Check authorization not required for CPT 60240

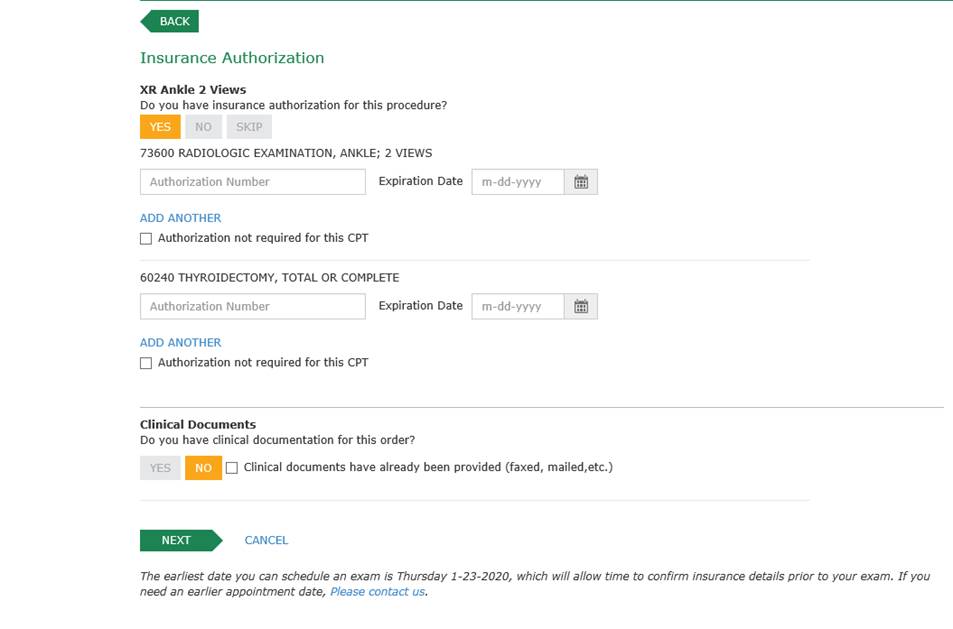[x=146, y=363]
